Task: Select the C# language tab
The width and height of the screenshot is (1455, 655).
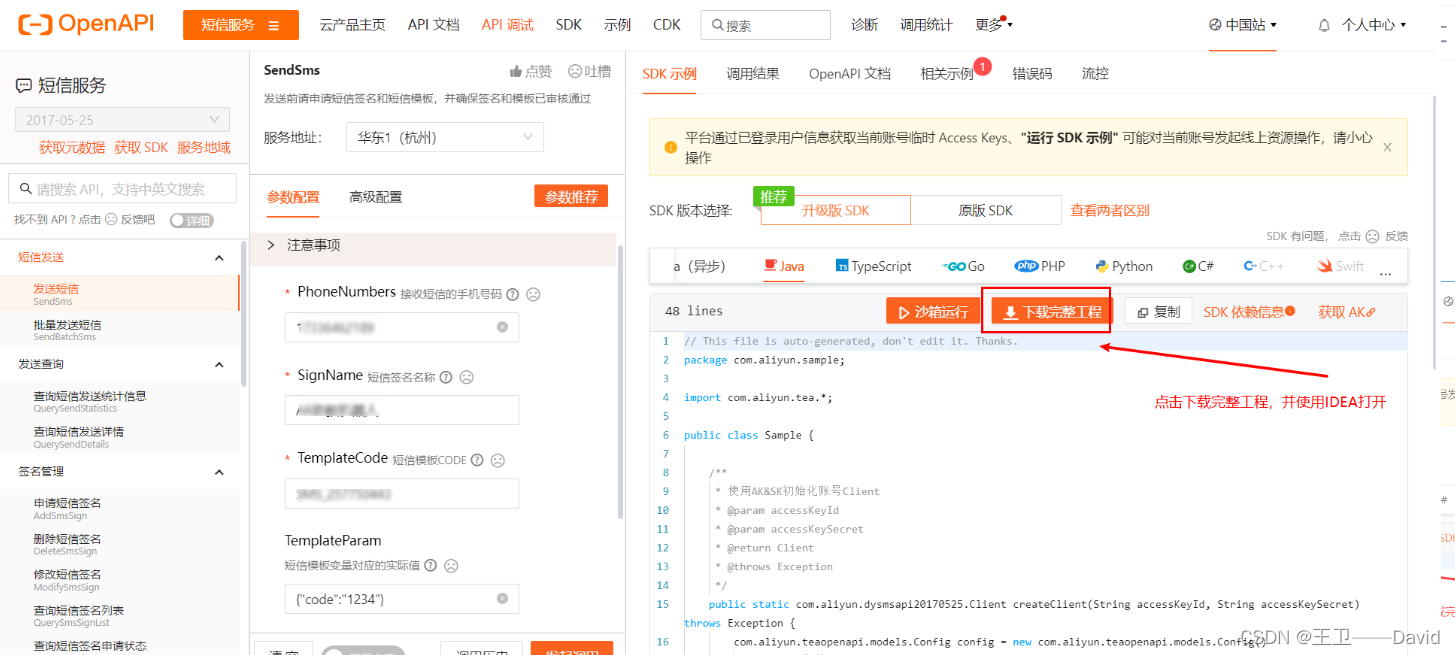Action: (1198, 266)
